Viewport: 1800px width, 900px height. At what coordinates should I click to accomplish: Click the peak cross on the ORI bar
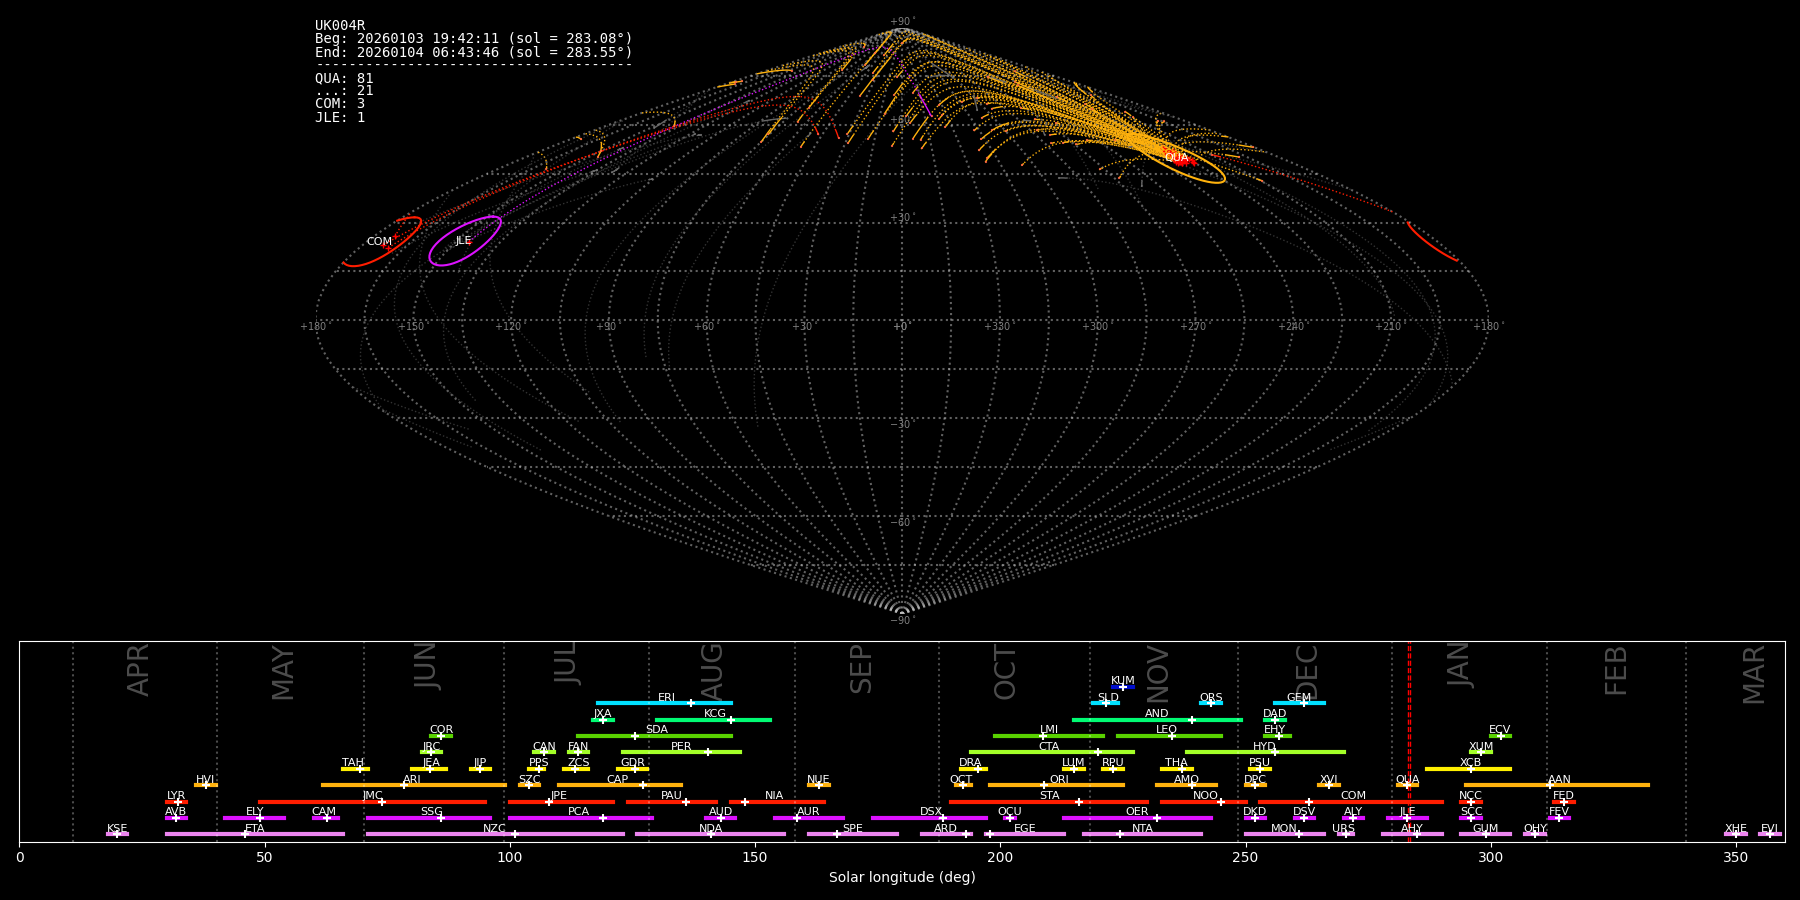point(1044,785)
